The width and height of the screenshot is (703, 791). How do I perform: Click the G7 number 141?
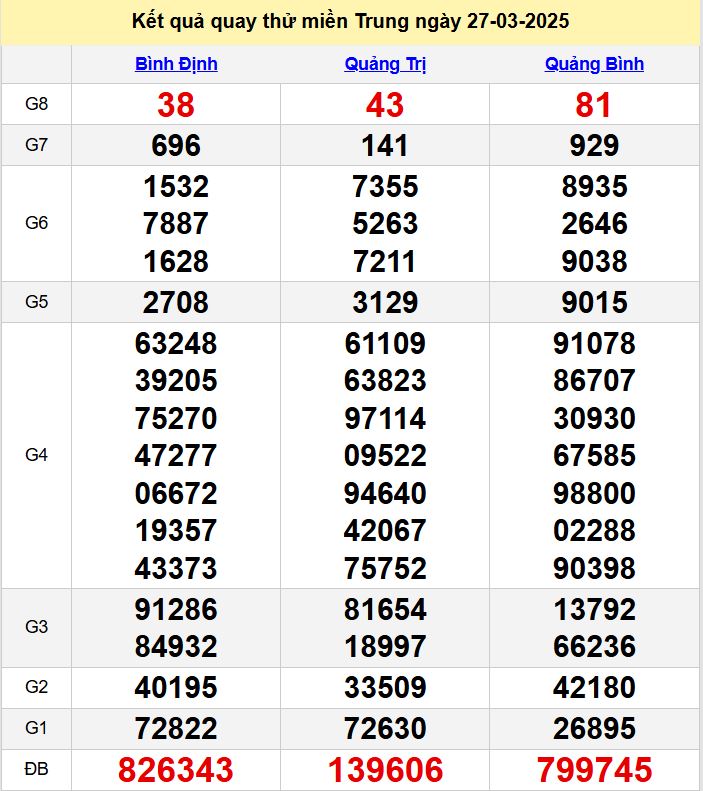coord(385,146)
